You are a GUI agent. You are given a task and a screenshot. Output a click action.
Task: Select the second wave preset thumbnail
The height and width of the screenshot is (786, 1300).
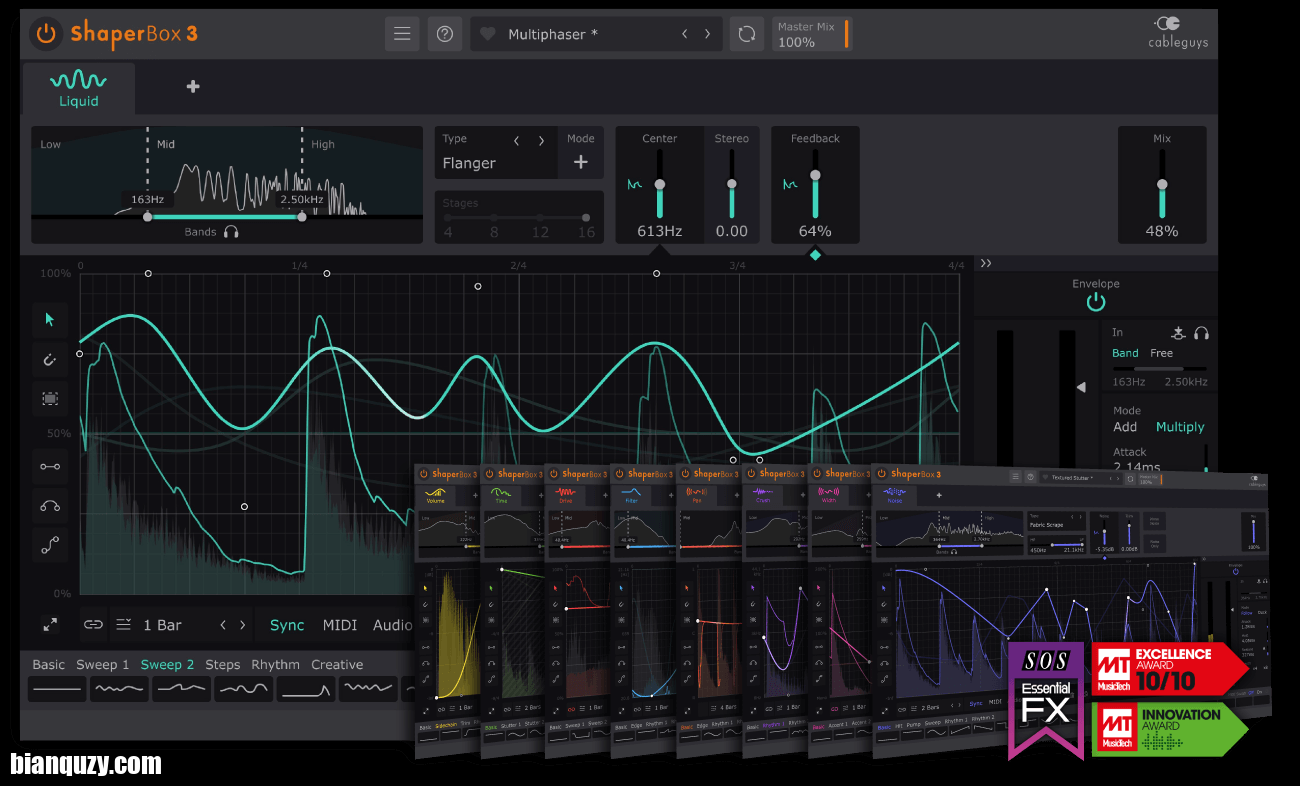click(x=119, y=689)
